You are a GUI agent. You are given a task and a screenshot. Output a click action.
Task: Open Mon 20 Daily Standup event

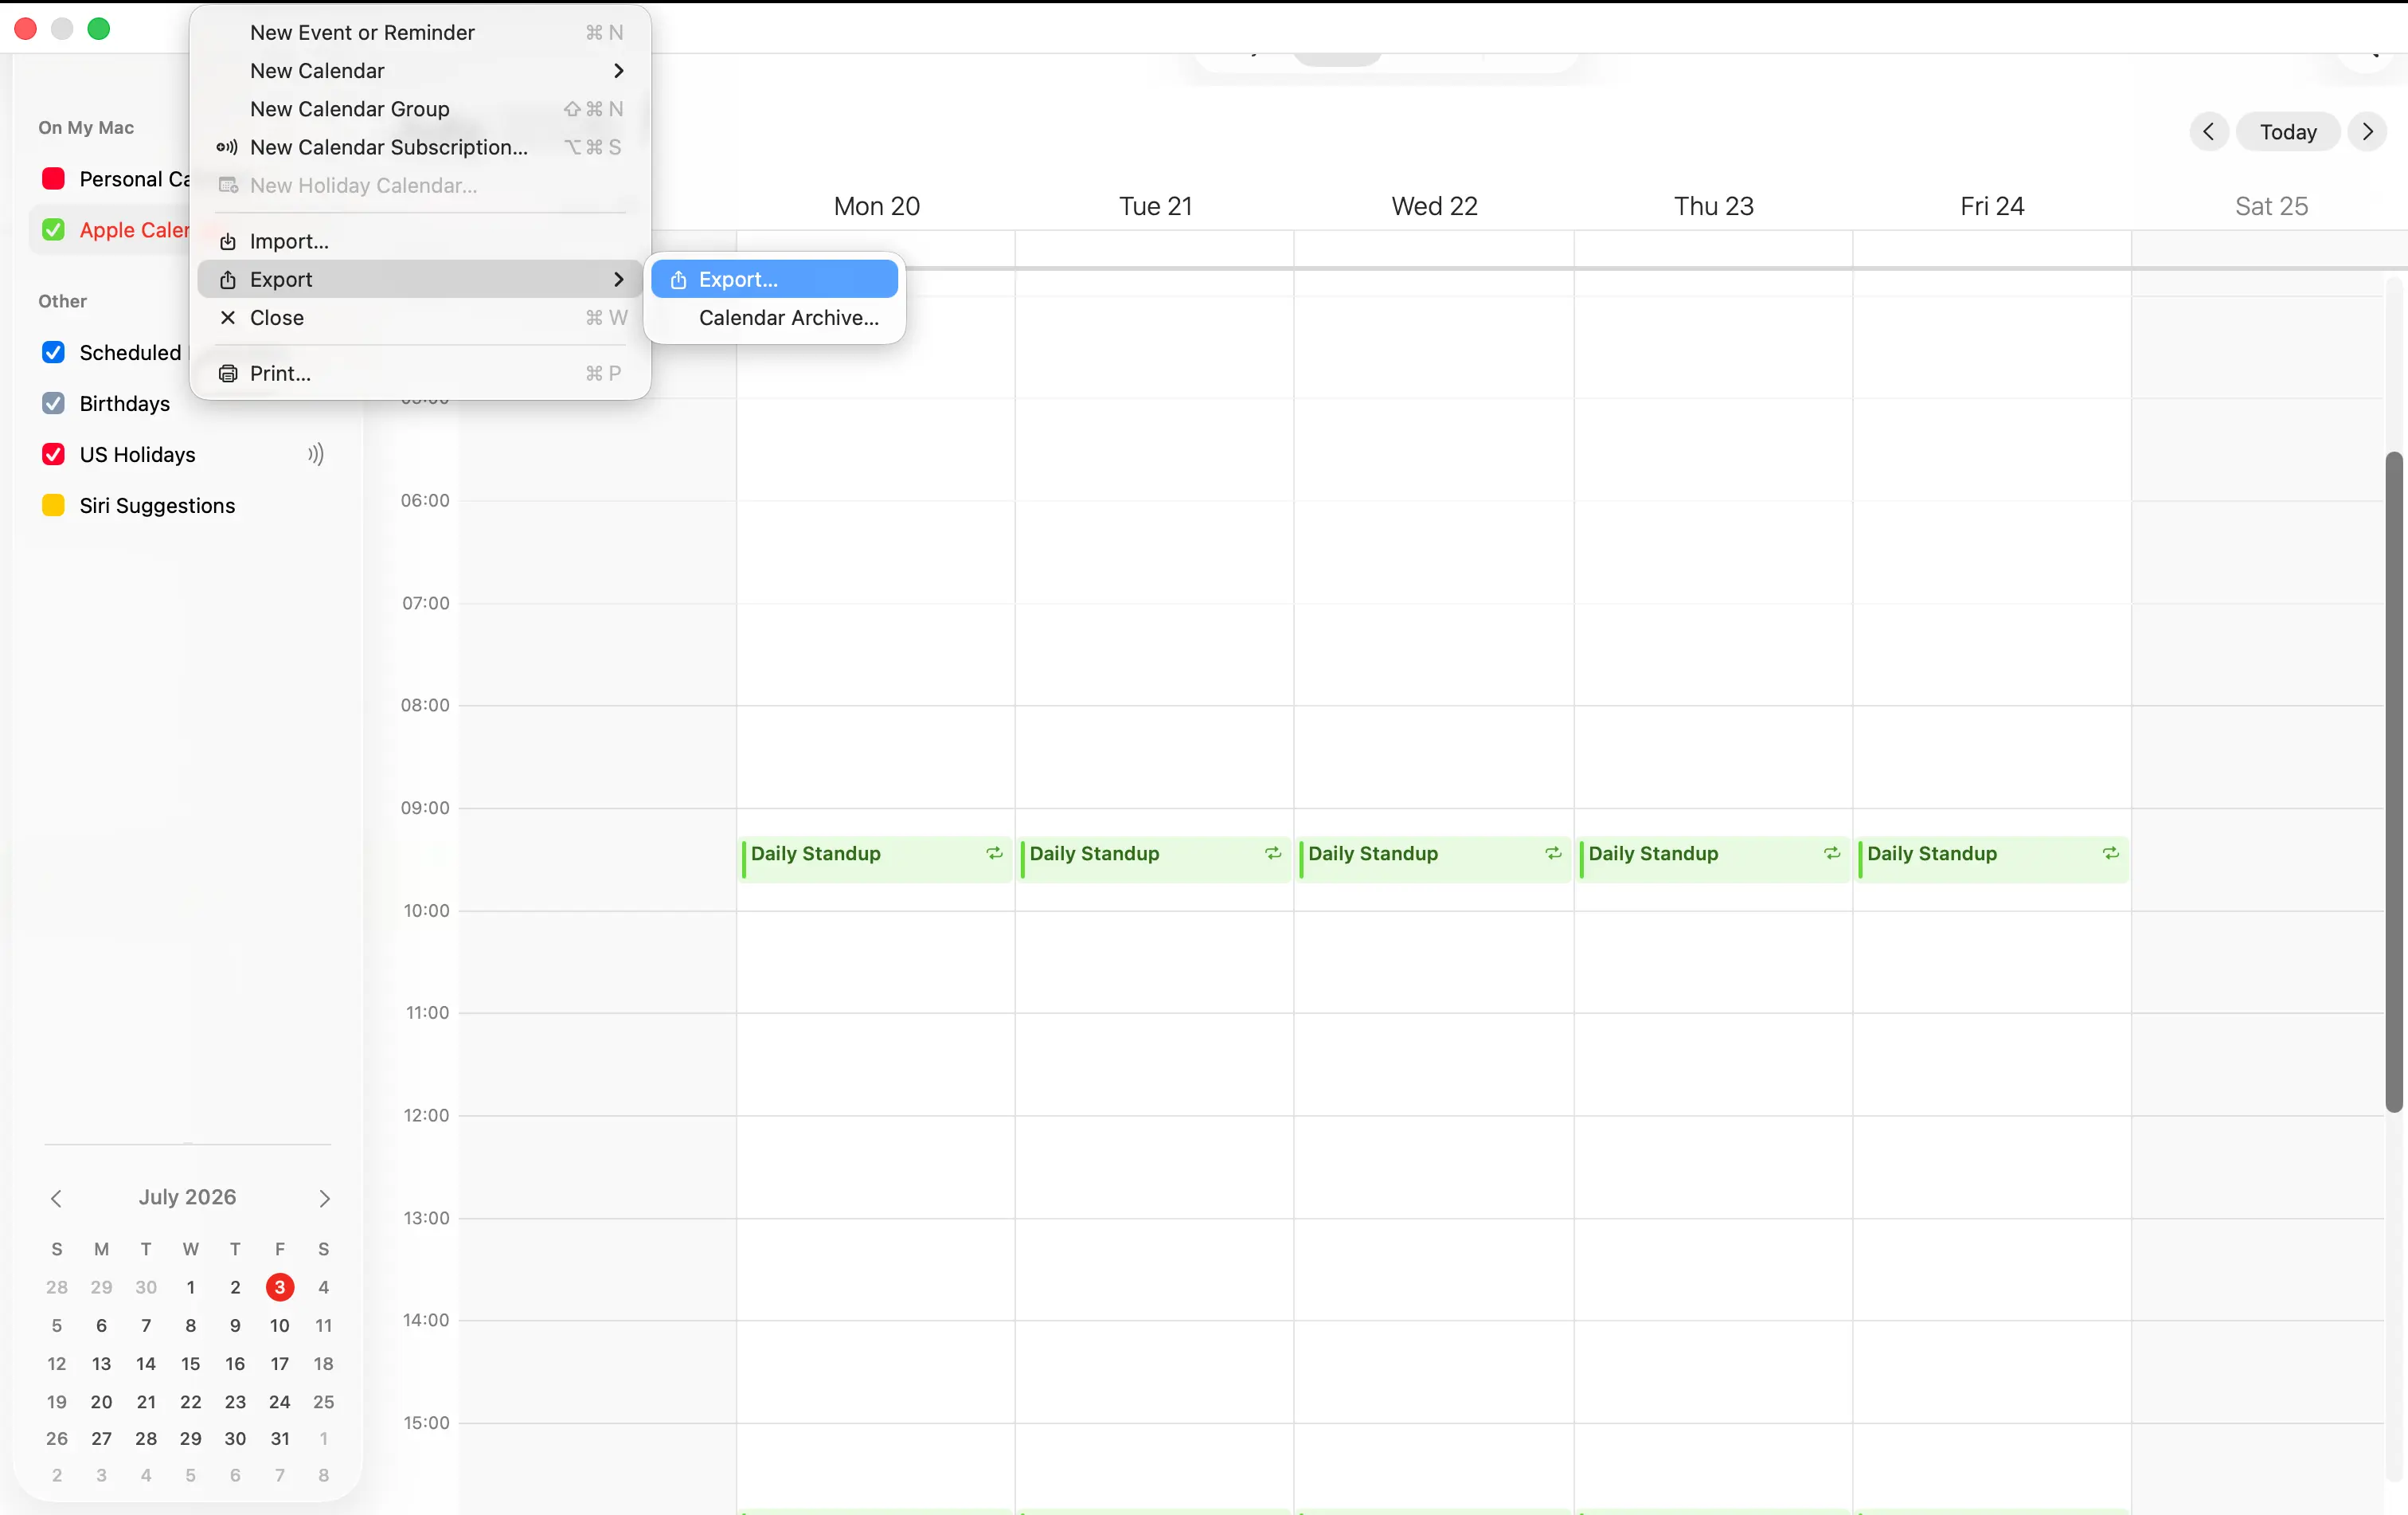[876, 859]
